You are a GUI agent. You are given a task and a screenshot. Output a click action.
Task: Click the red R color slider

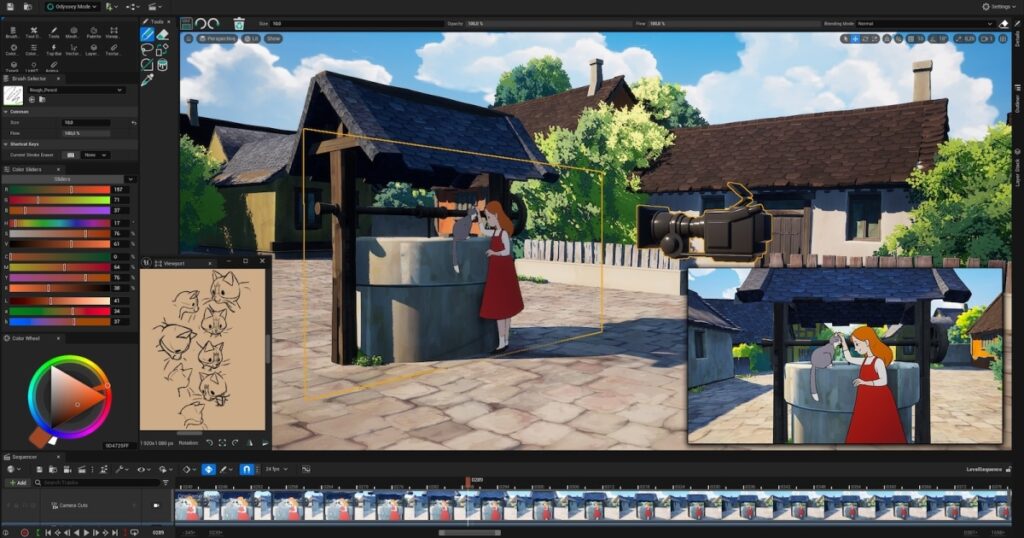pyautogui.click(x=60, y=188)
